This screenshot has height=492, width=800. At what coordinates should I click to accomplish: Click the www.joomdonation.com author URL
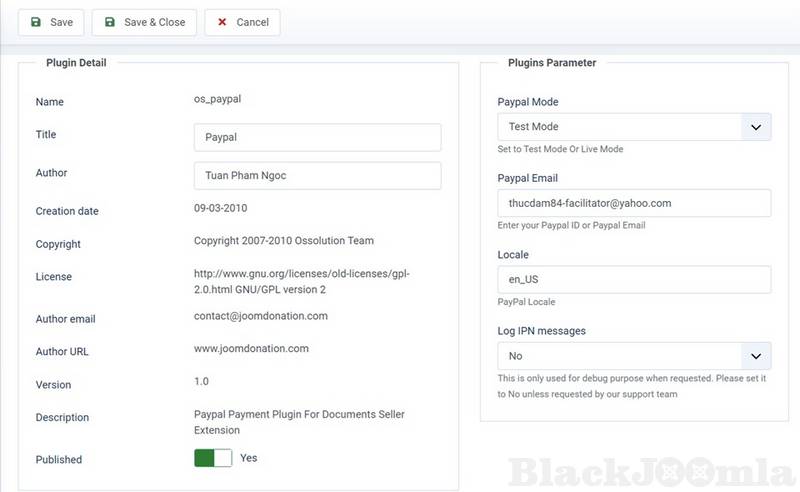(251, 349)
